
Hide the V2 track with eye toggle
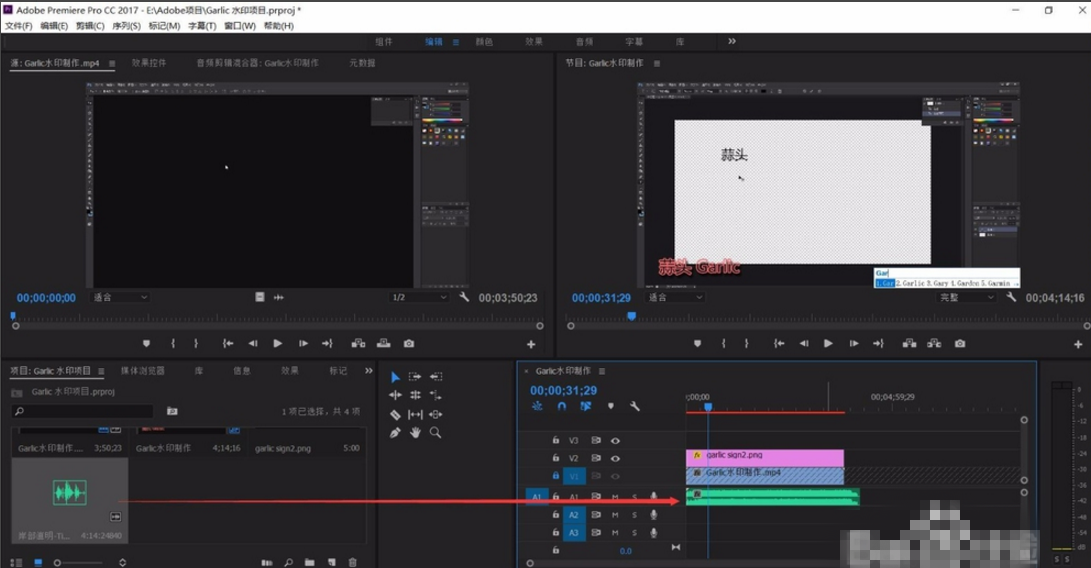[x=615, y=458]
